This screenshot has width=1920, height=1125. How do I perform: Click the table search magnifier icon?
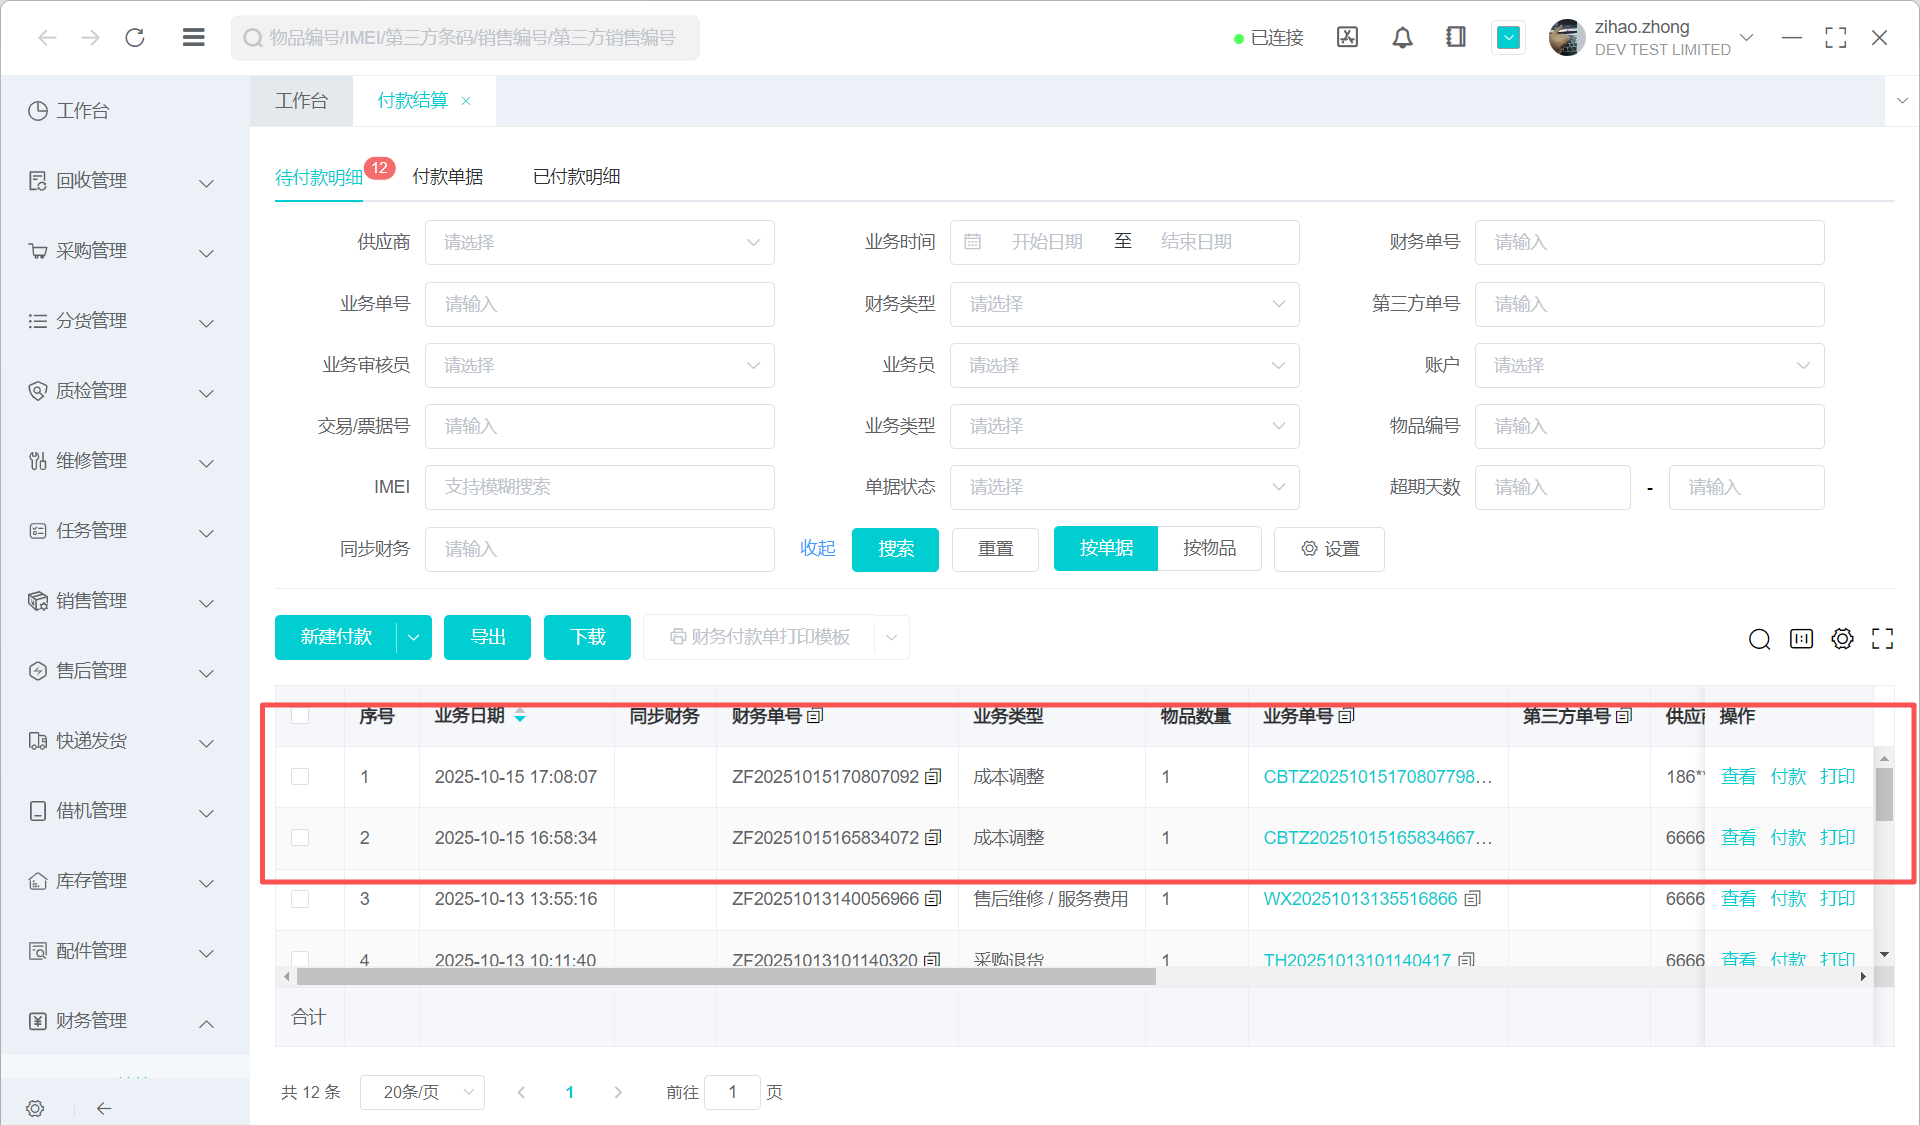(1759, 639)
